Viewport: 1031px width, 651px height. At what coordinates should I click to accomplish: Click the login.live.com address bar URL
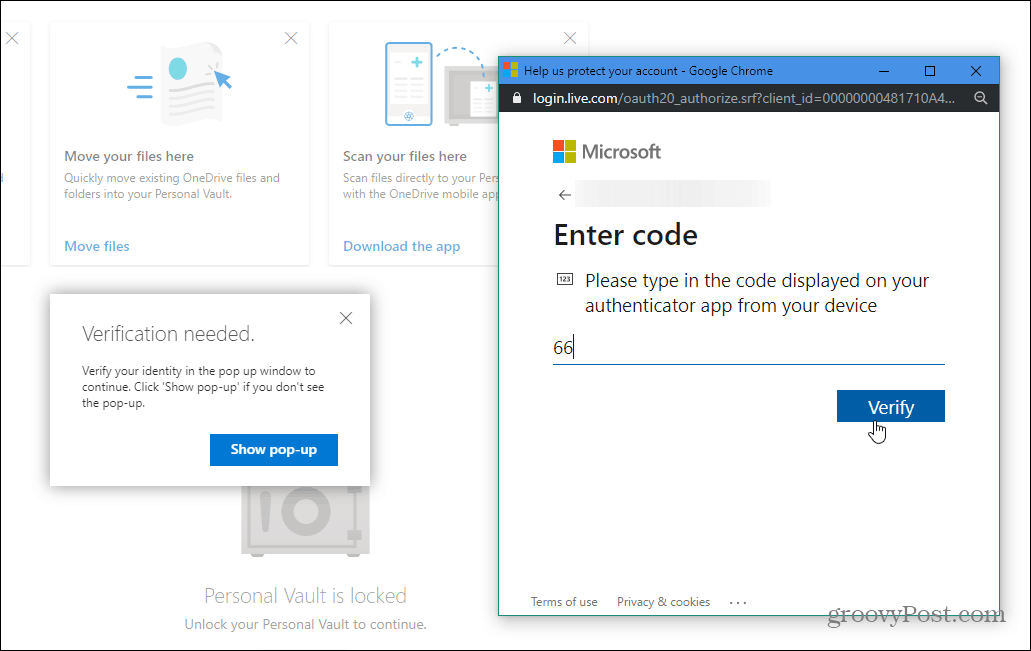click(743, 98)
